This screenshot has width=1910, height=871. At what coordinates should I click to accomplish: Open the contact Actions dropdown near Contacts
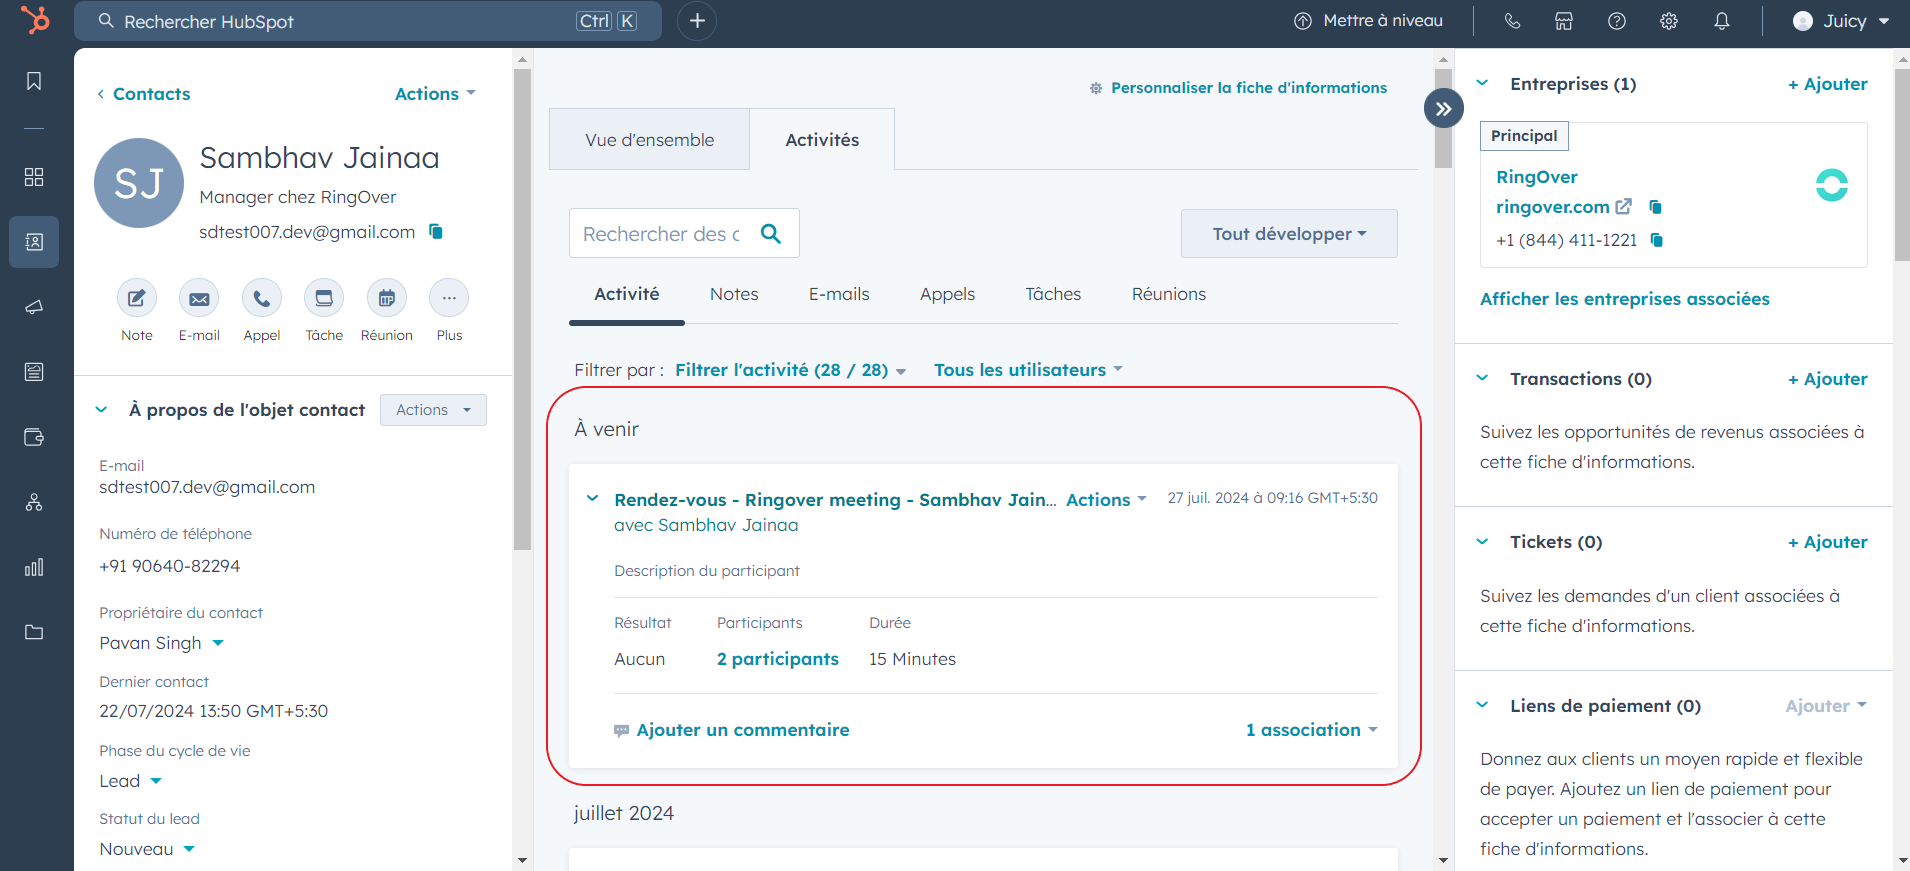(x=435, y=94)
